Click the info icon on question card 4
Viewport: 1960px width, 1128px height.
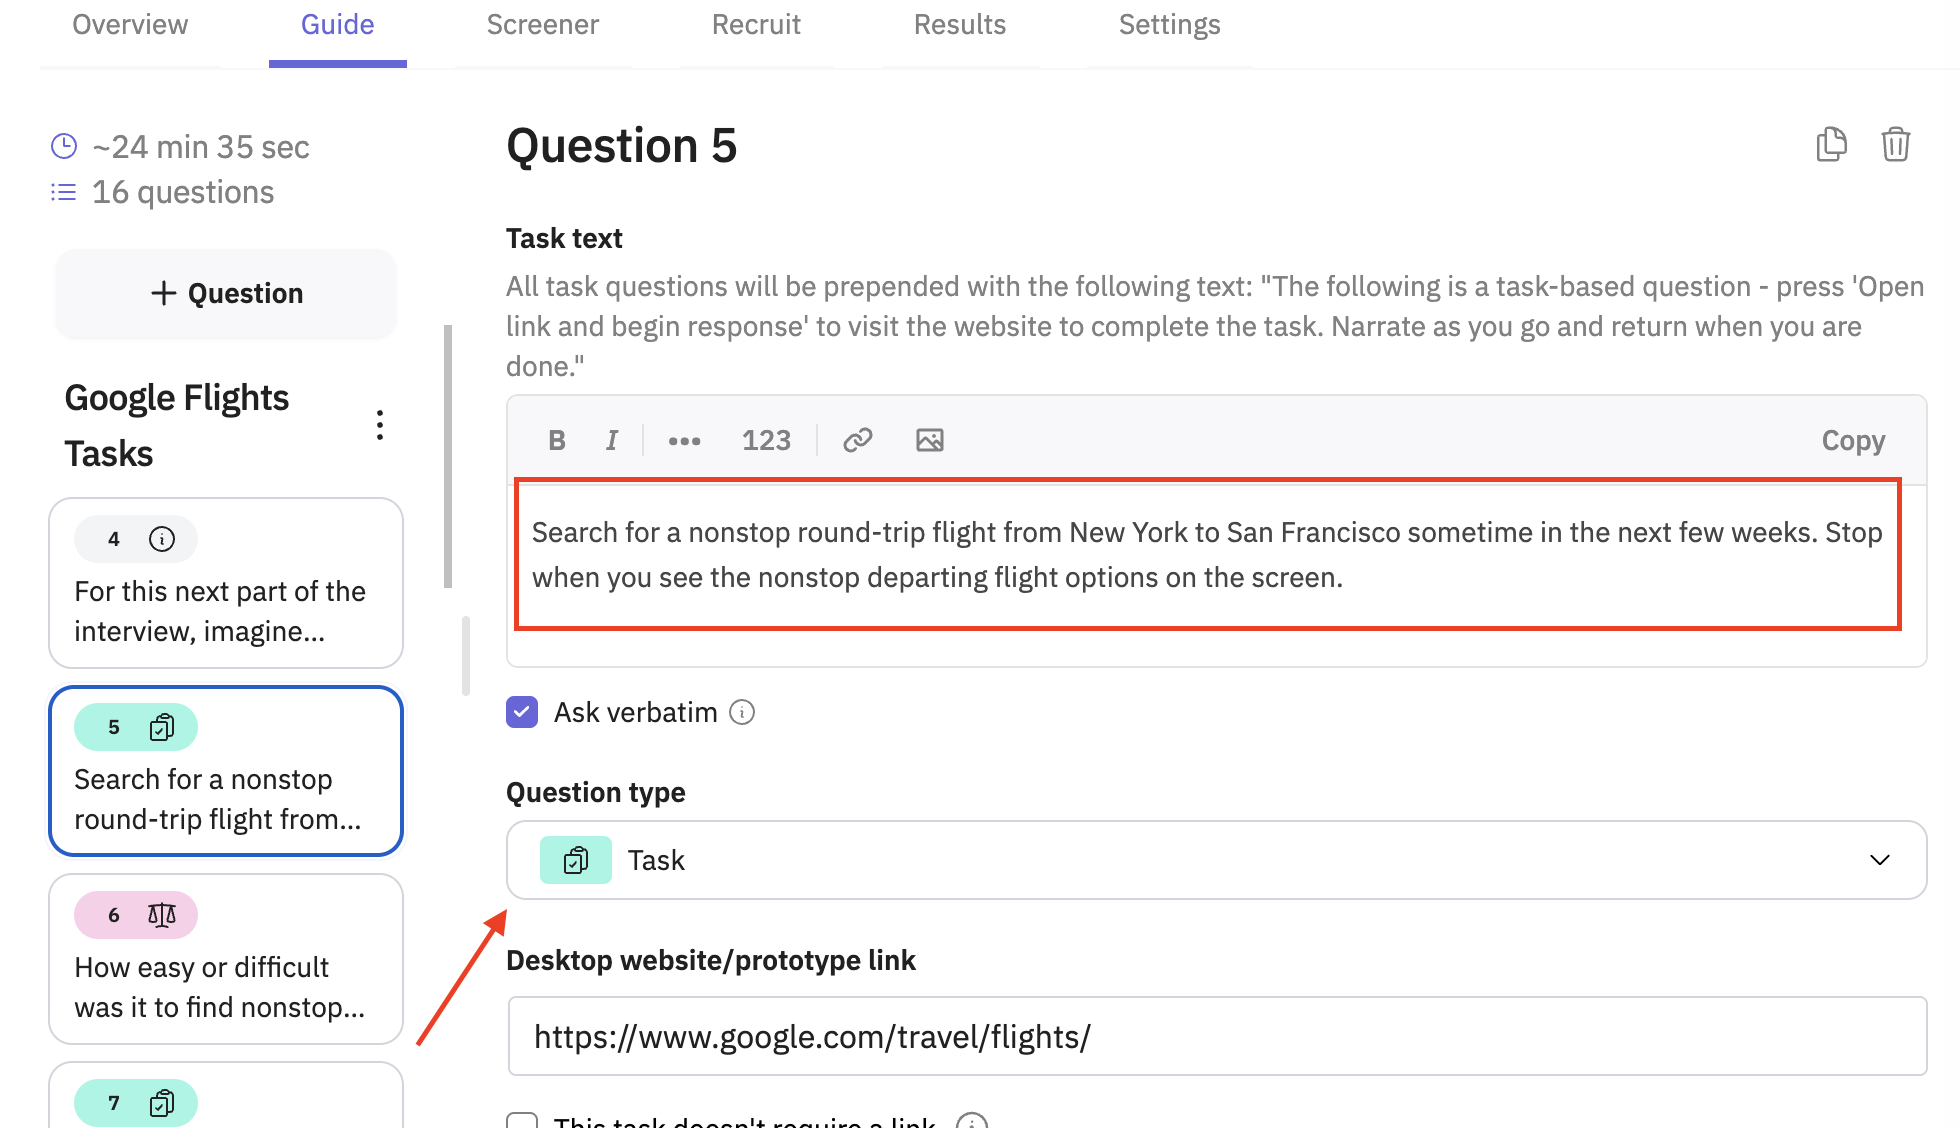(x=162, y=539)
